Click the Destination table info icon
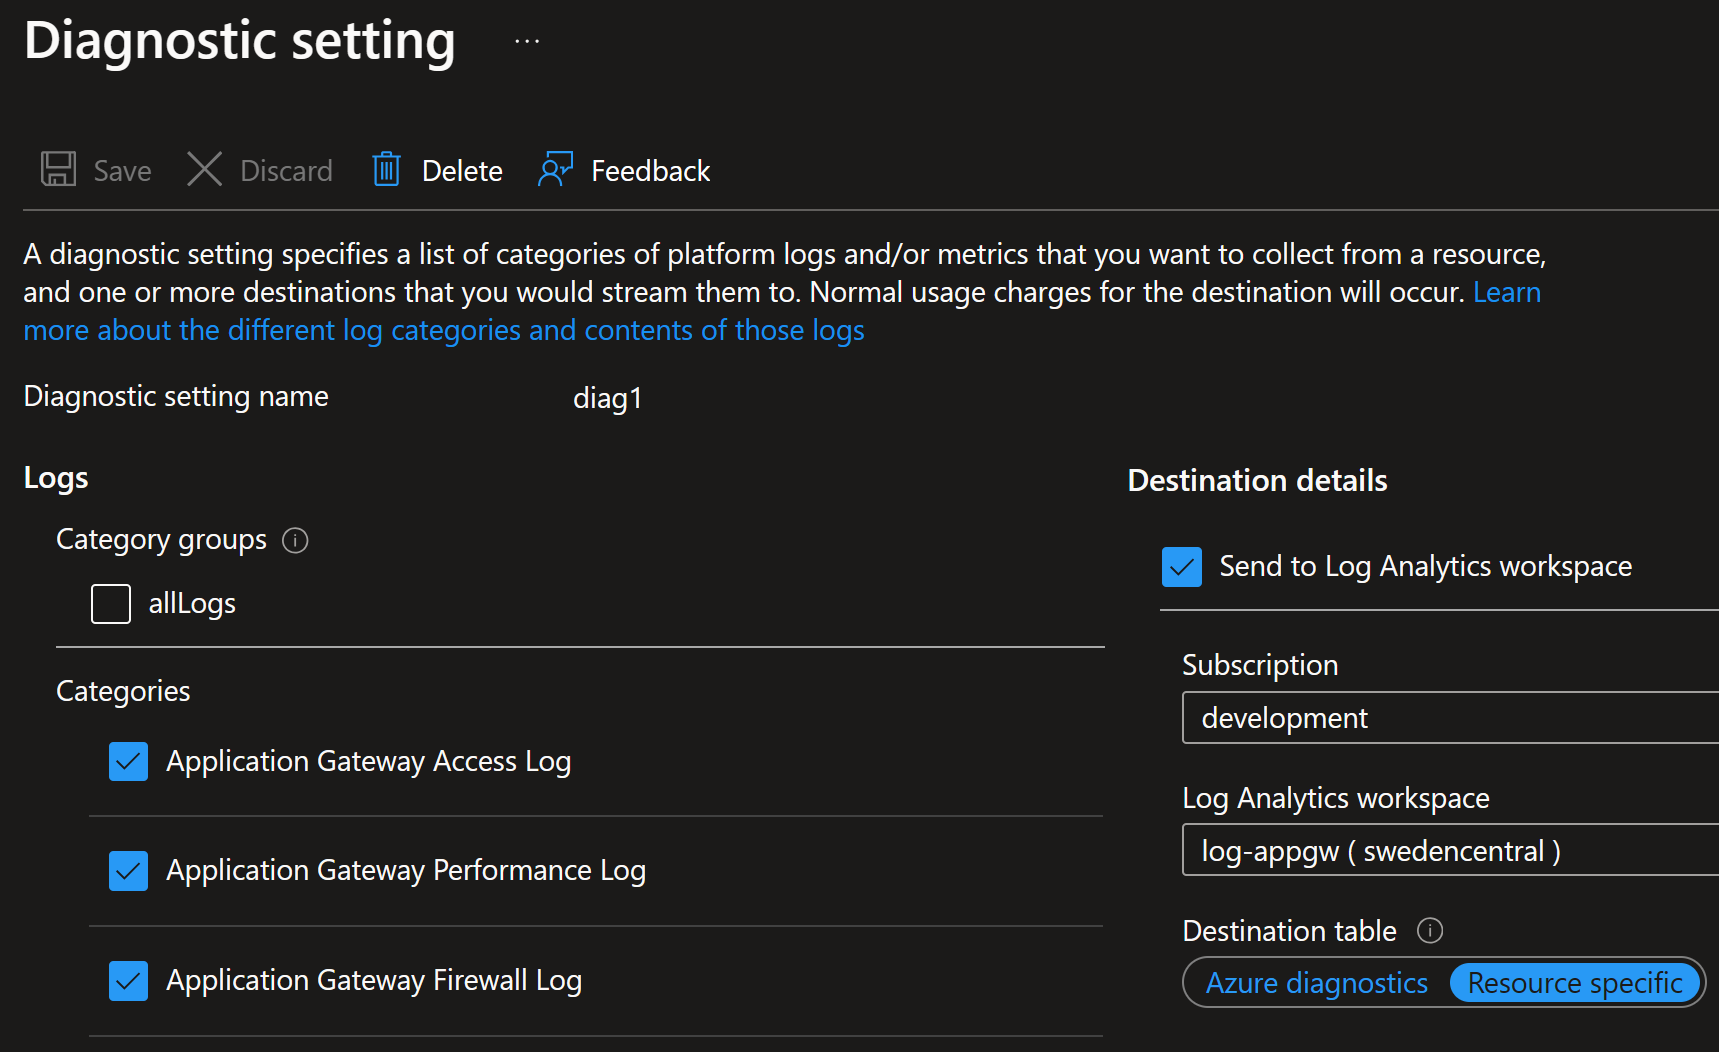Image resolution: width=1719 pixels, height=1052 pixels. [x=1430, y=931]
